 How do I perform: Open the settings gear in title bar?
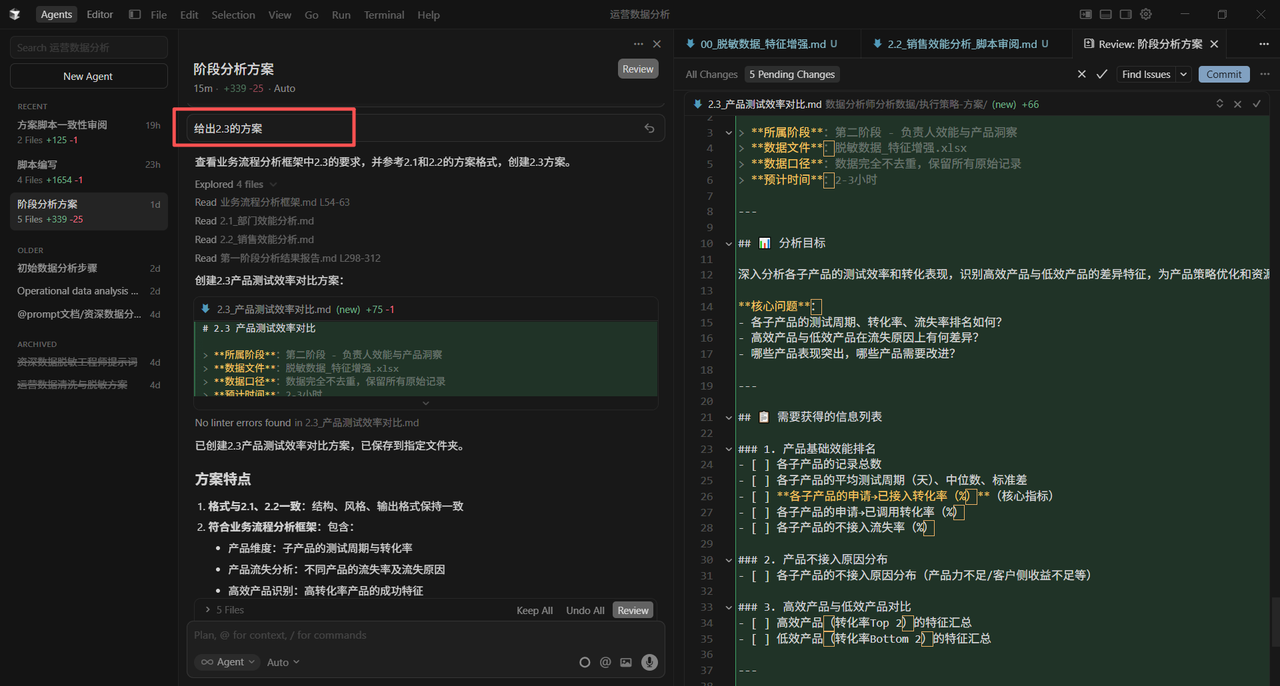pos(1146,14)
